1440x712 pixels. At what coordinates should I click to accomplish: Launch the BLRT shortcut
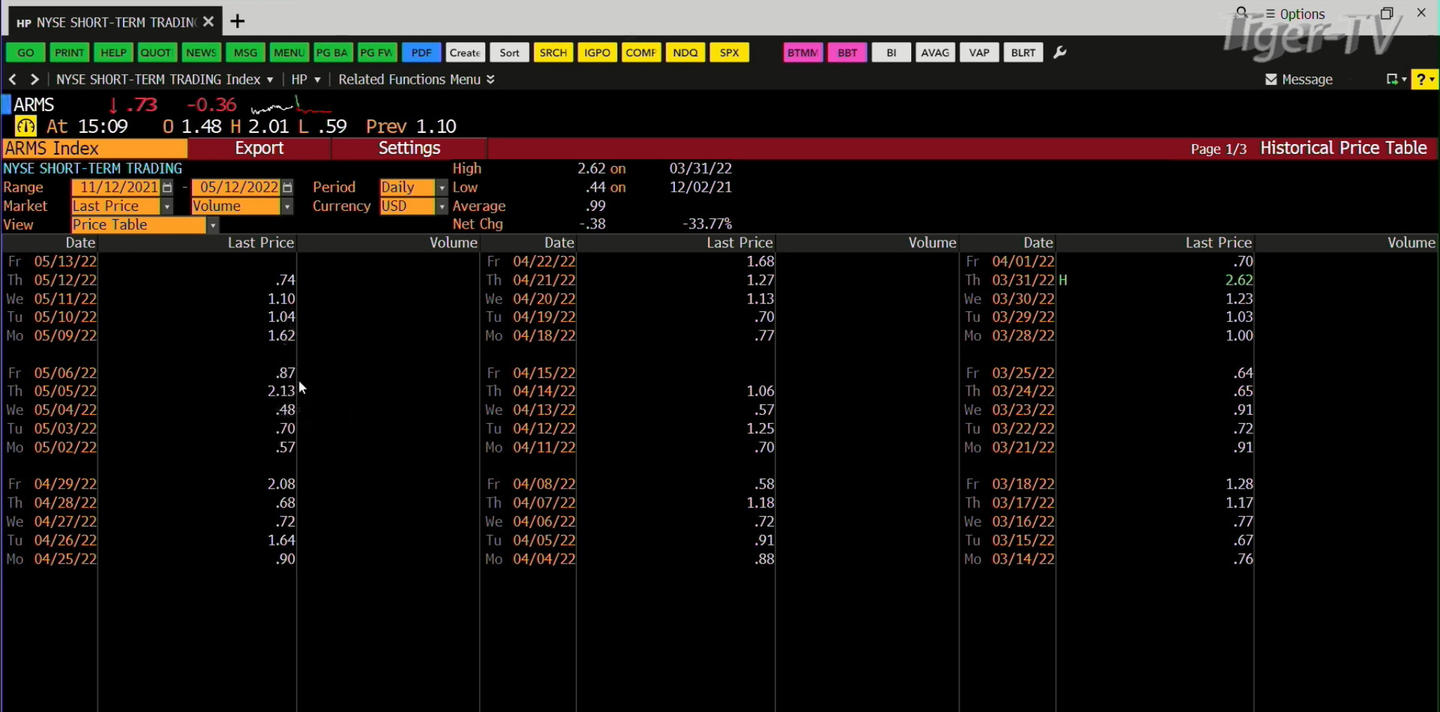coord(1023,52)
